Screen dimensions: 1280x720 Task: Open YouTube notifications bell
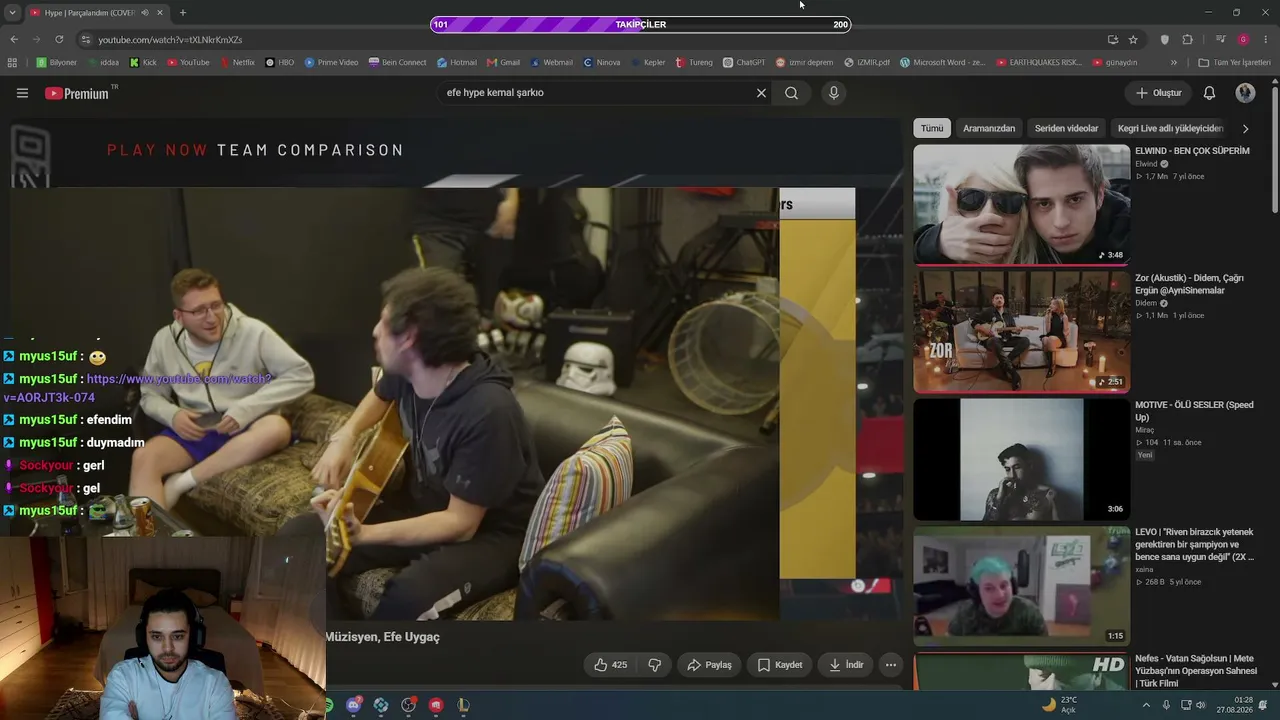(1209, 93)
